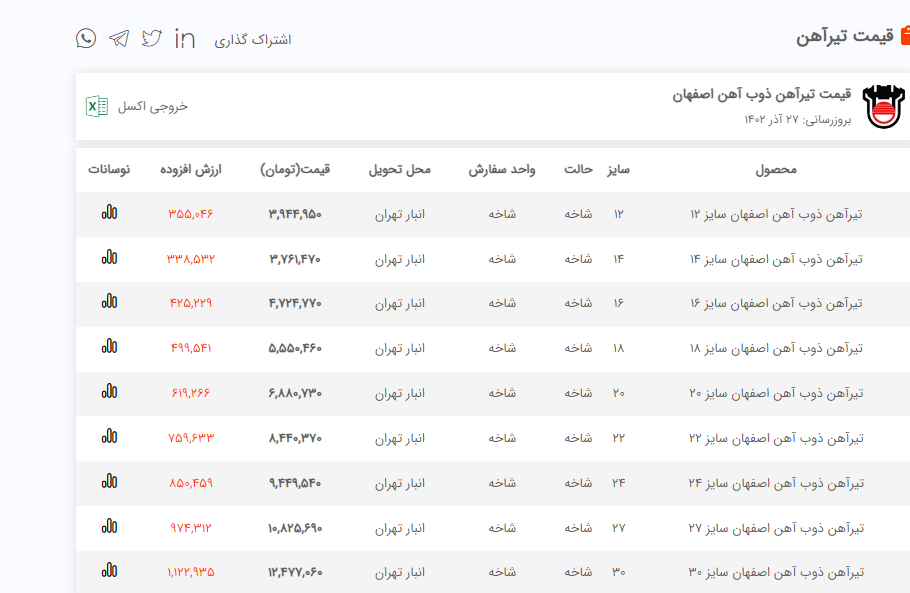Open تیرآهن ذوب آهن اصفهان سایز 18 product
Screen dimensions: 910x593
776,349
